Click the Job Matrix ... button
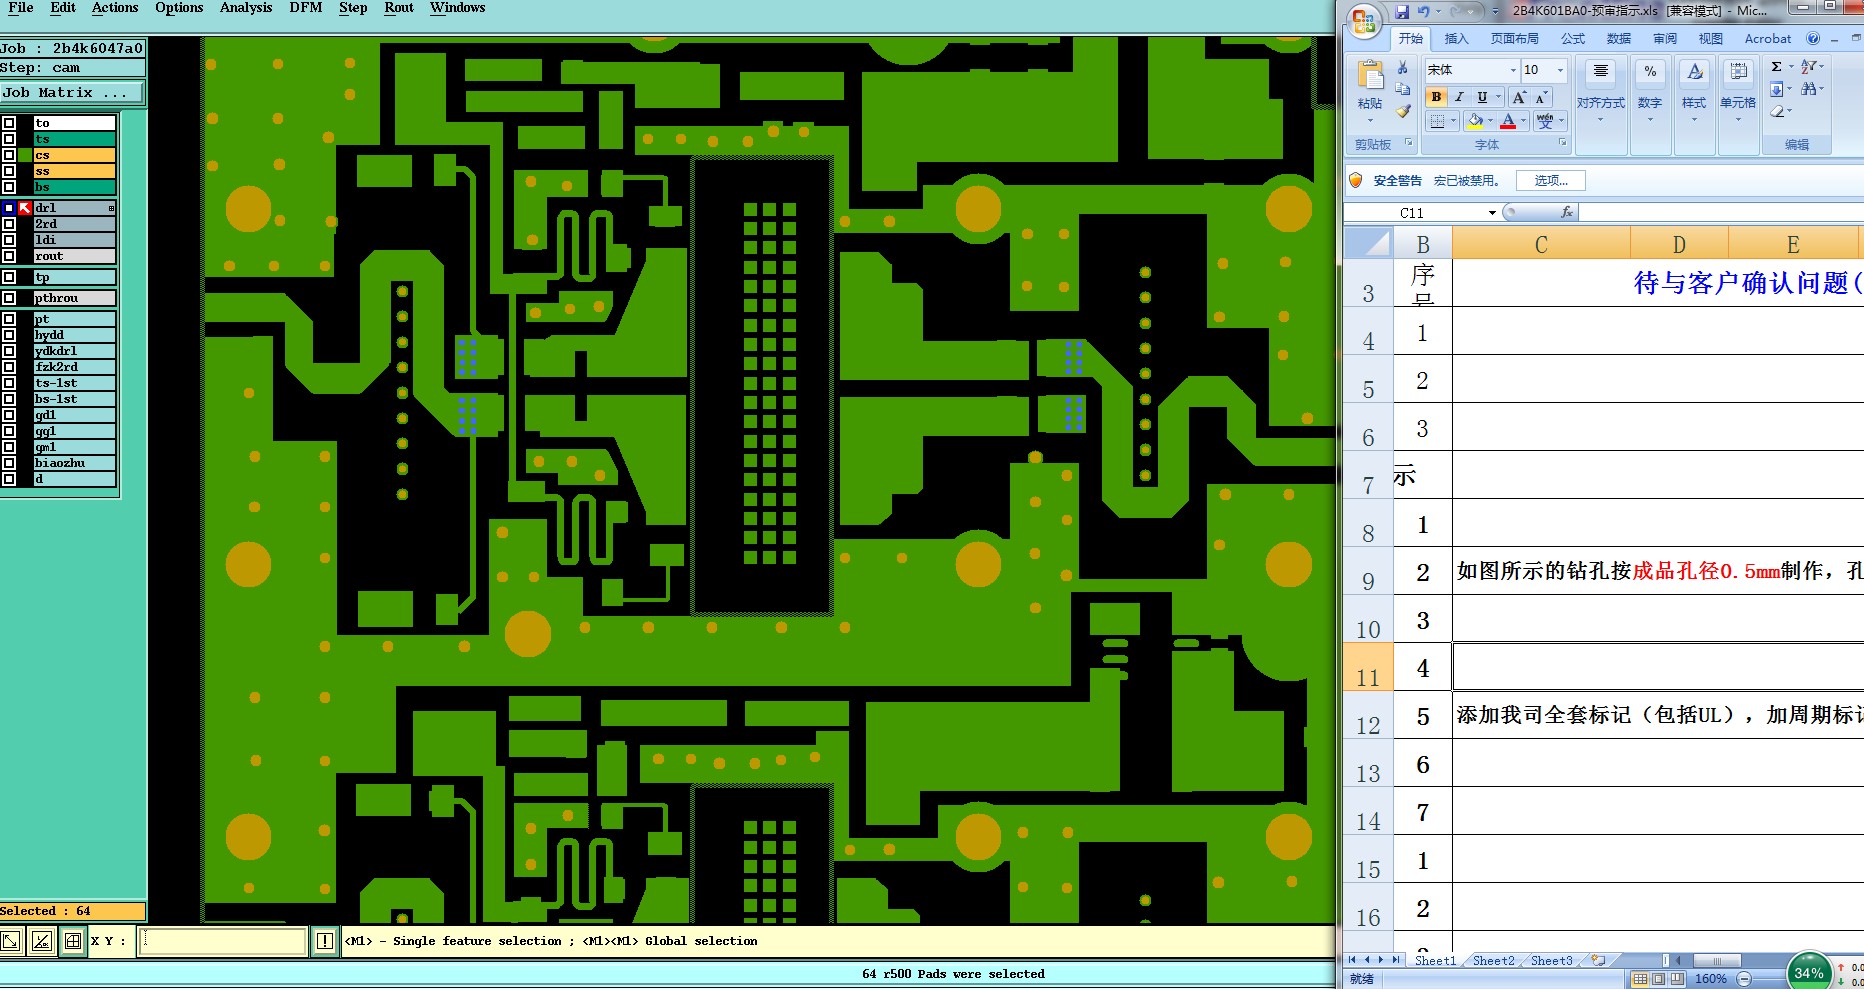This screenshot has height=989, width=1864. (x=72, y=93)
